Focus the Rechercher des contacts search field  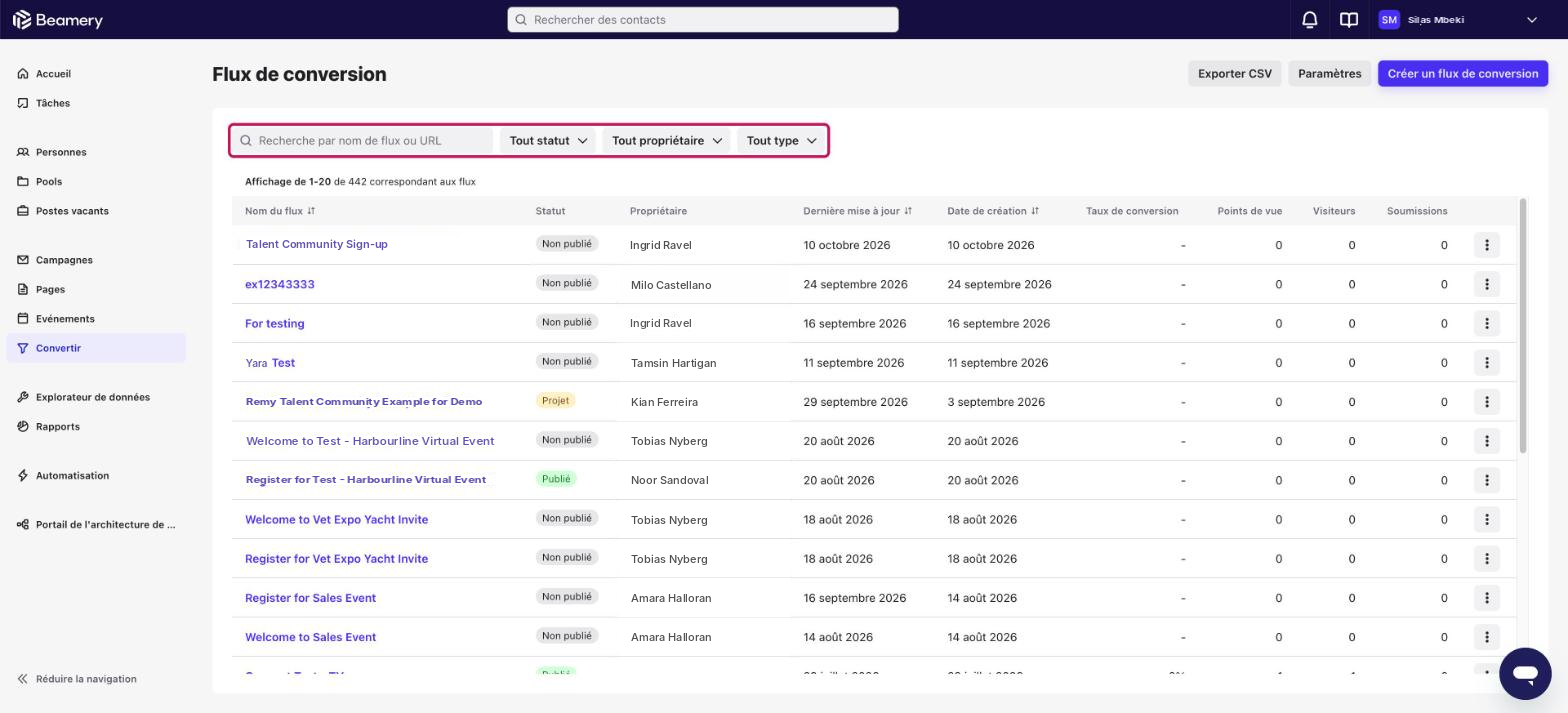[702, 20]
